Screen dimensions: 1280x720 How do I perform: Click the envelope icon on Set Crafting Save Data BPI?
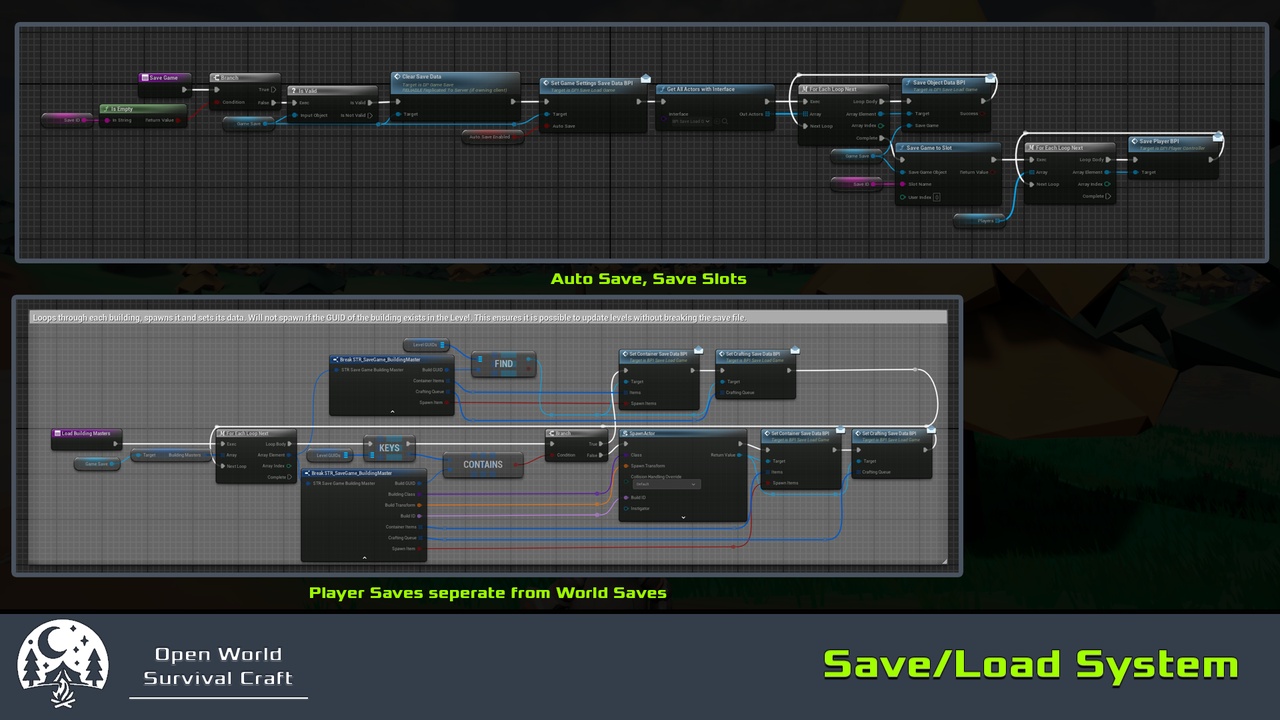(932, 429)
